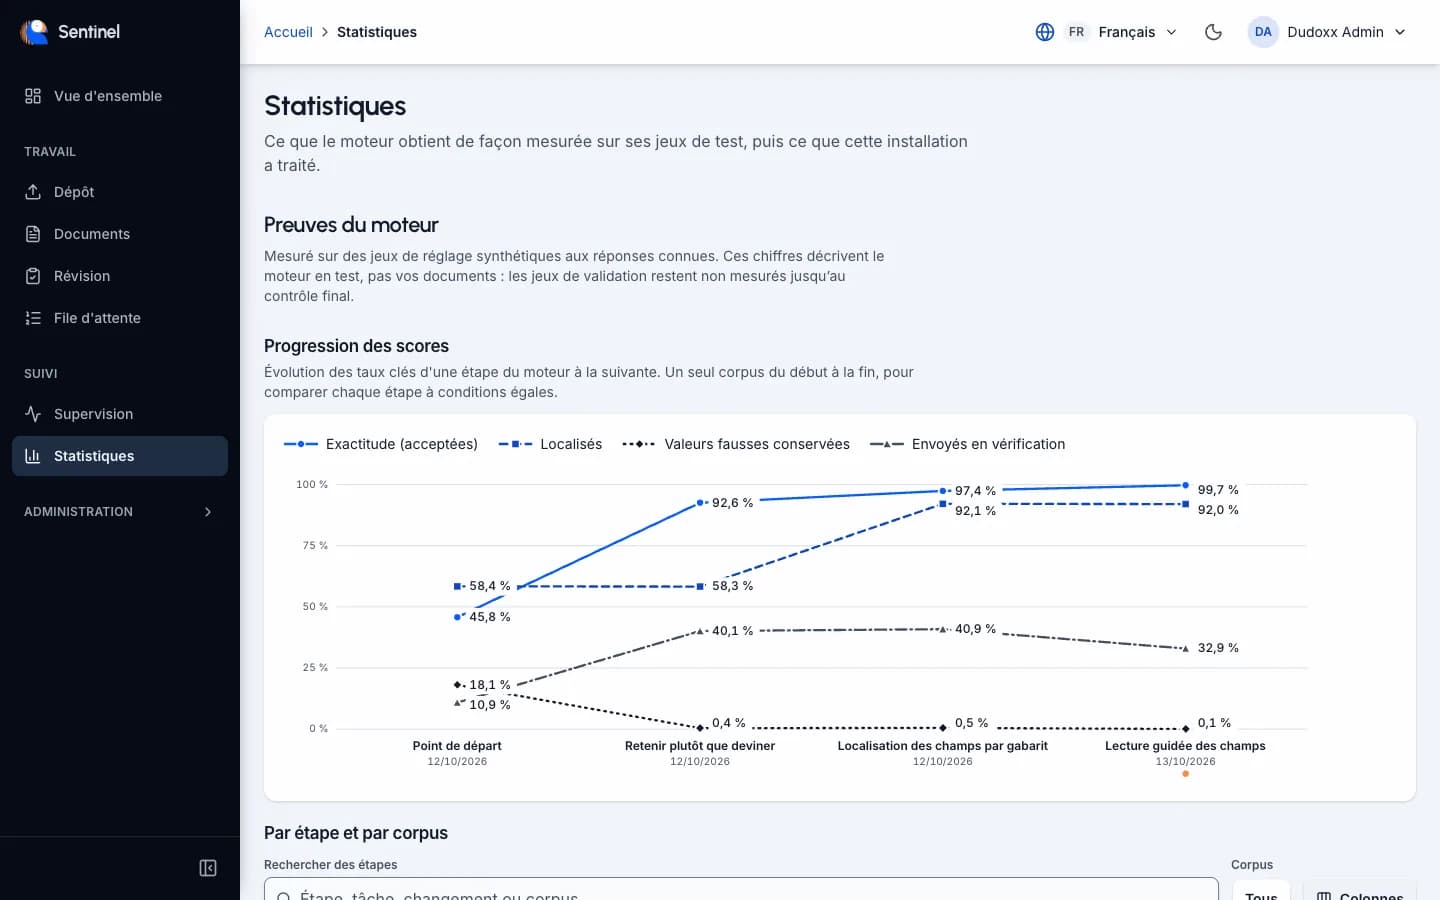Select the 32,9 % data label
Viewport: 1440px width, 900px height.
(x=1218, y=648)
